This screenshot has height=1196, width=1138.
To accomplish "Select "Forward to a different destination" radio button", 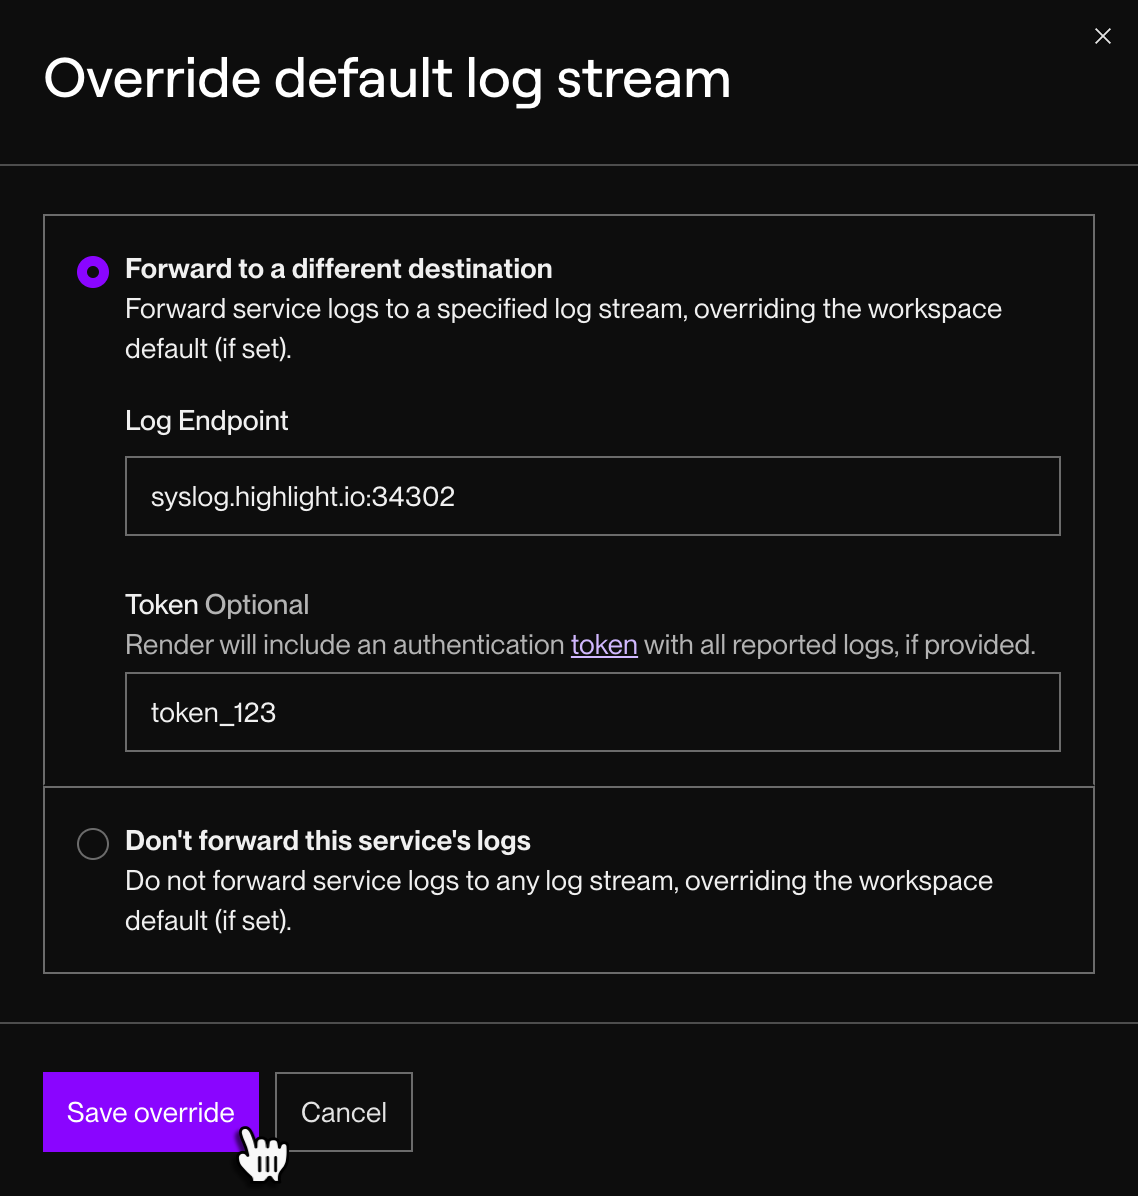I will [92, 270].
